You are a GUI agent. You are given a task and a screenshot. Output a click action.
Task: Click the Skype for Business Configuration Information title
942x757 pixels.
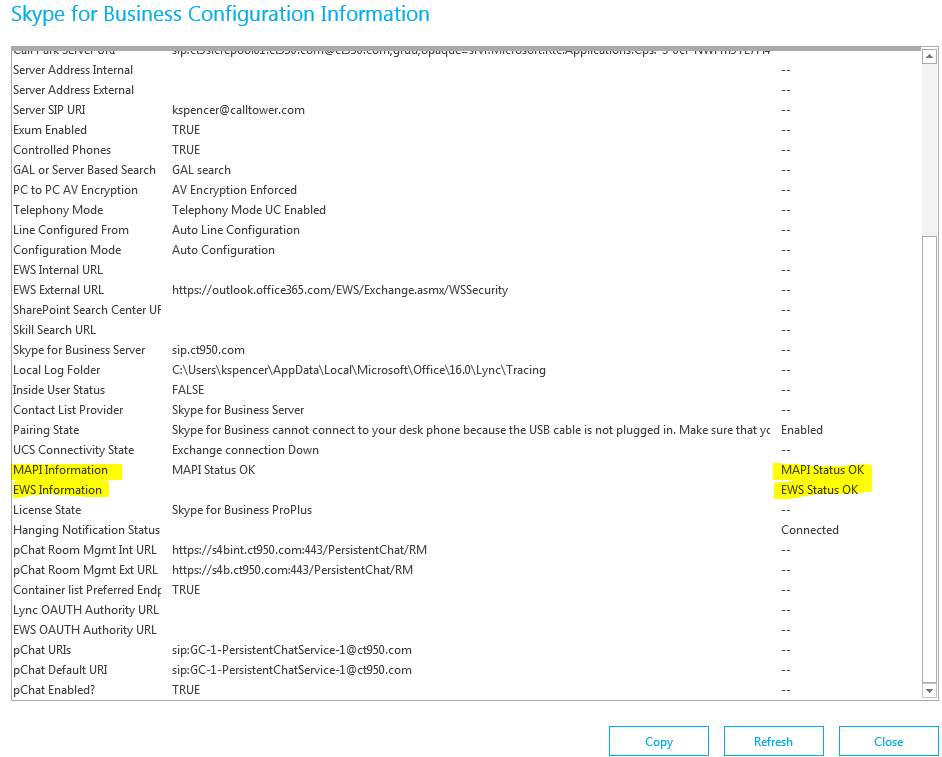(x=220, y=14)
